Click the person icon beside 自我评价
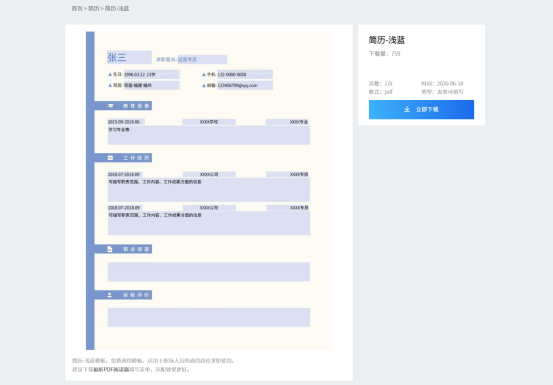The height and width of the screenshot is (385, 553). tap(110, 295)
